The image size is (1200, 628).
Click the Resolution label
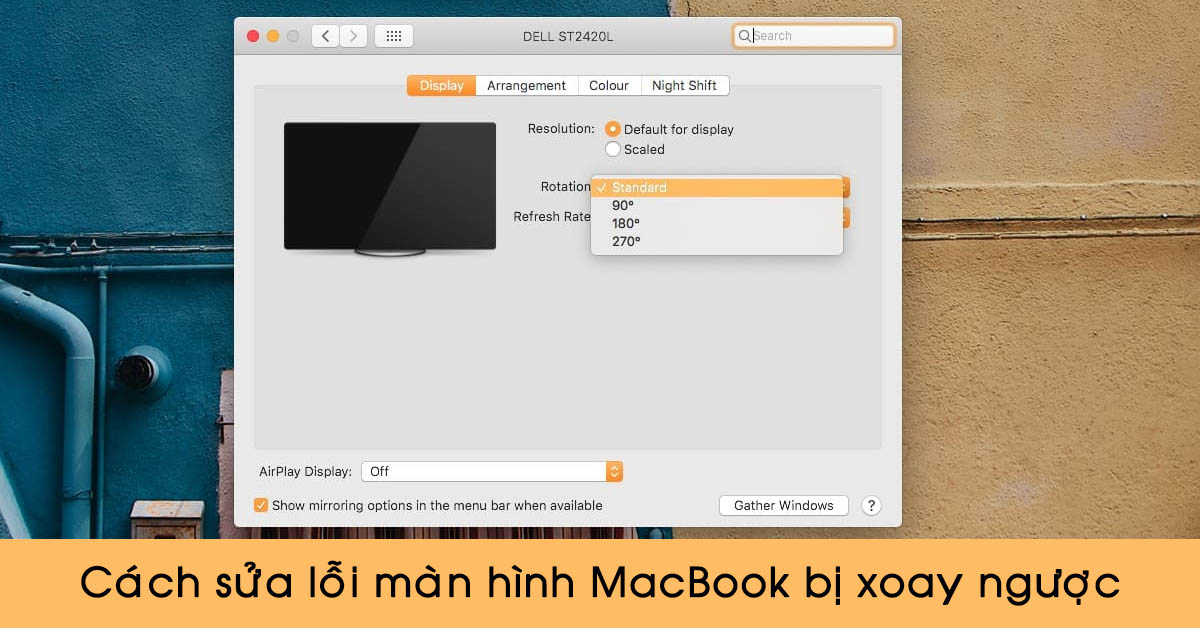click(x=561, y=129)
